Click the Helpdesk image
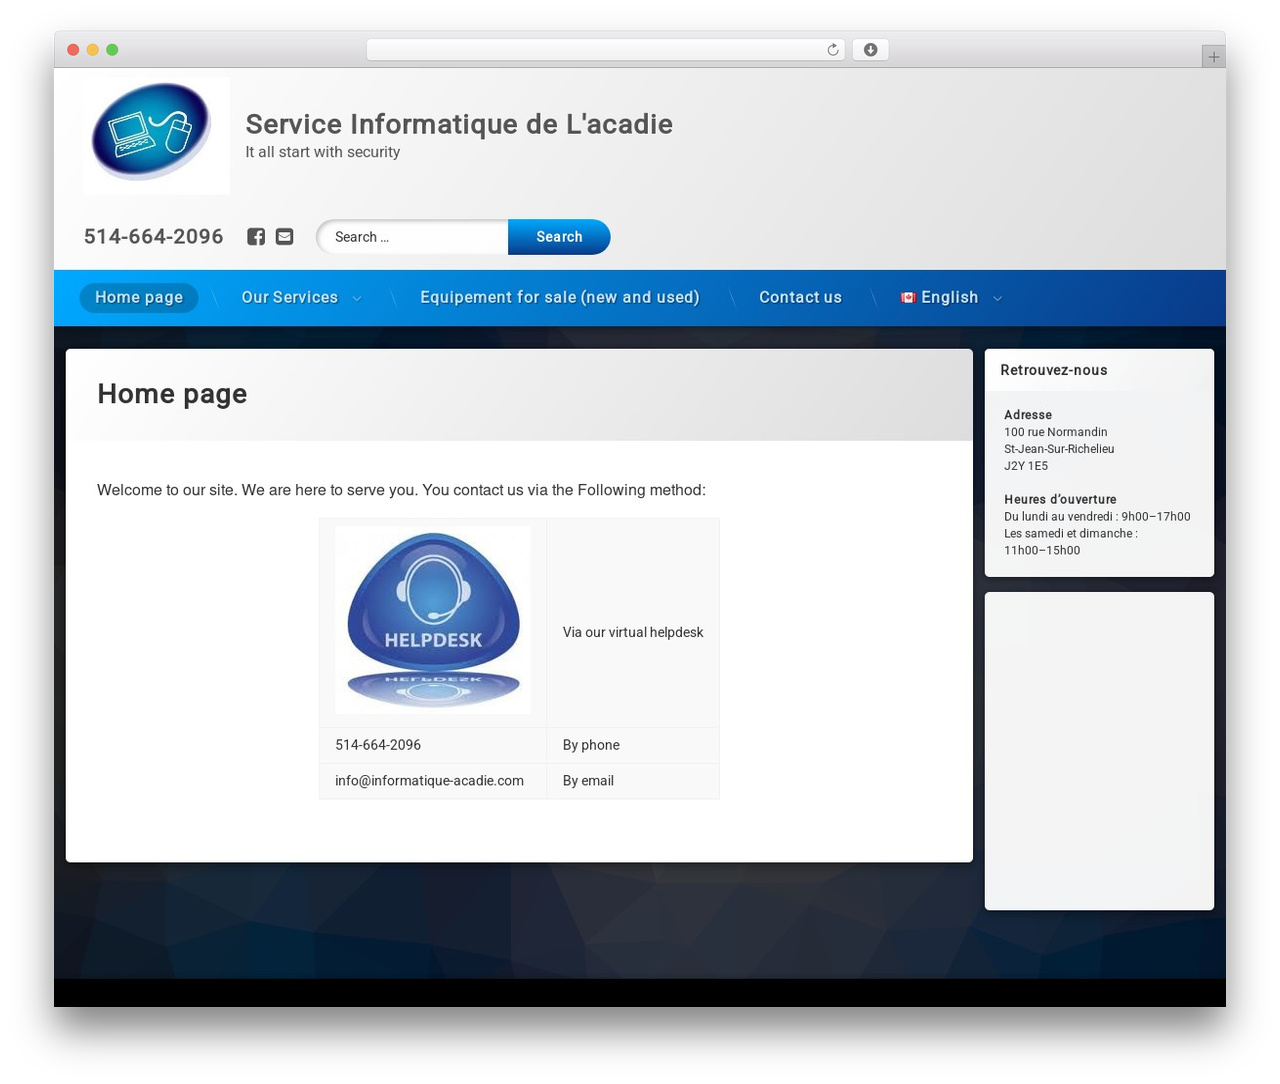1280x1084 pixels. 433,620
